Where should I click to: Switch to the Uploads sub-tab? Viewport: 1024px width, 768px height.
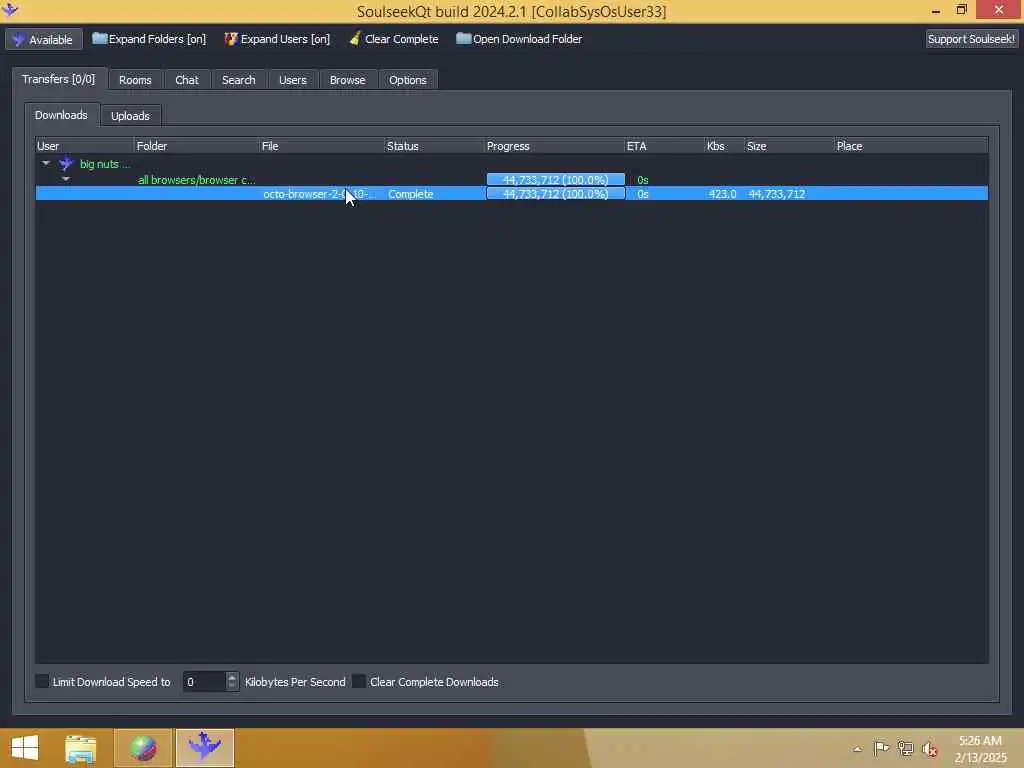click(x=130, y=116)
